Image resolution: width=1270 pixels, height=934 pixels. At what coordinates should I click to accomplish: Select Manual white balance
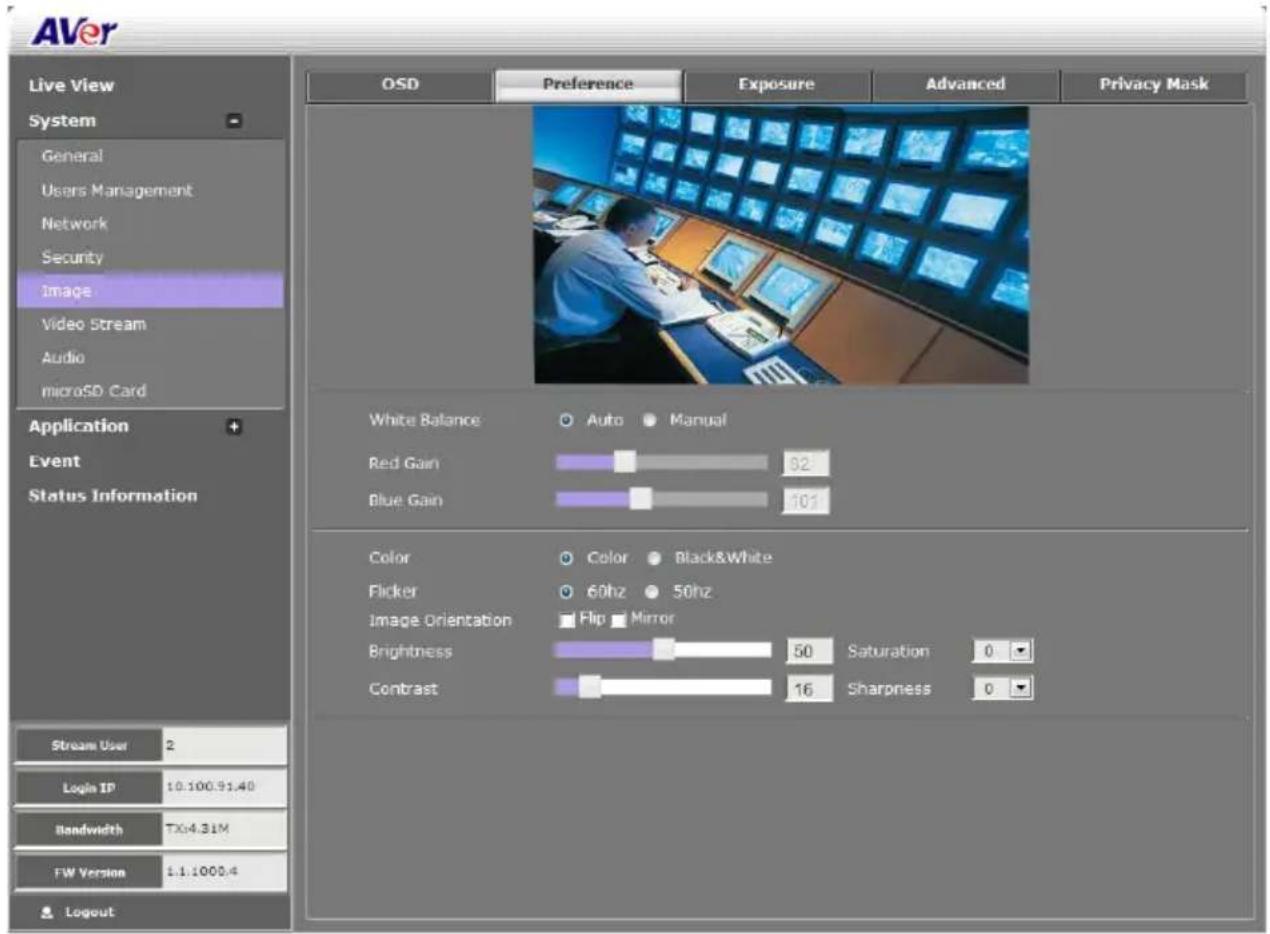pos(649,420)
